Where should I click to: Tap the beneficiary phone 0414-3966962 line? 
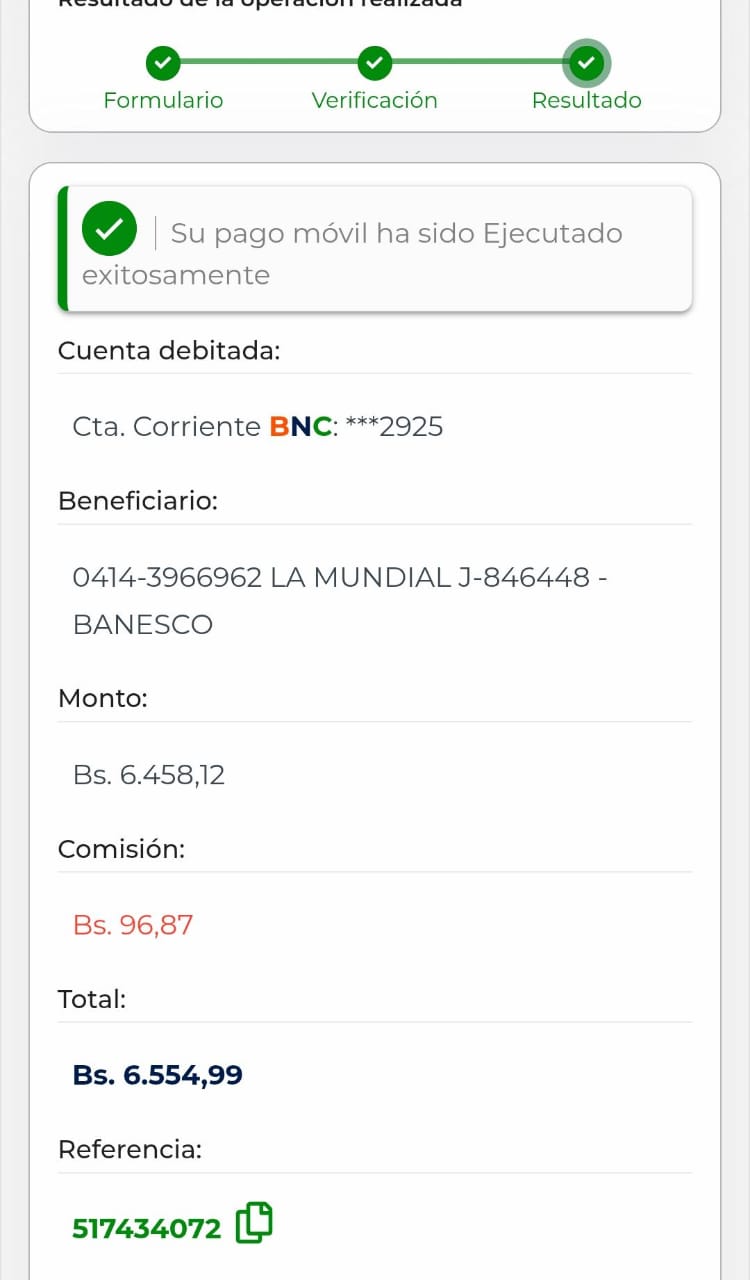pos(167,577)
